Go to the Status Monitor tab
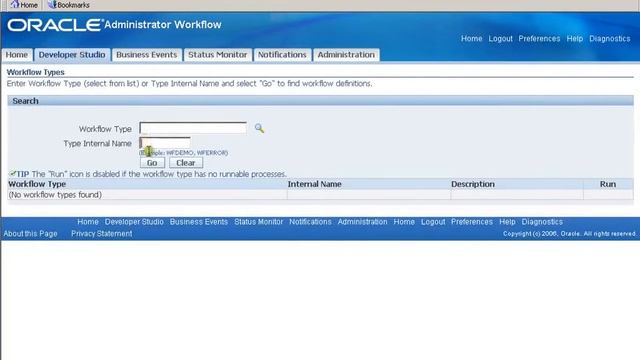Image resolution: width=640 pixels, height=360 pixels. (218, 55)
